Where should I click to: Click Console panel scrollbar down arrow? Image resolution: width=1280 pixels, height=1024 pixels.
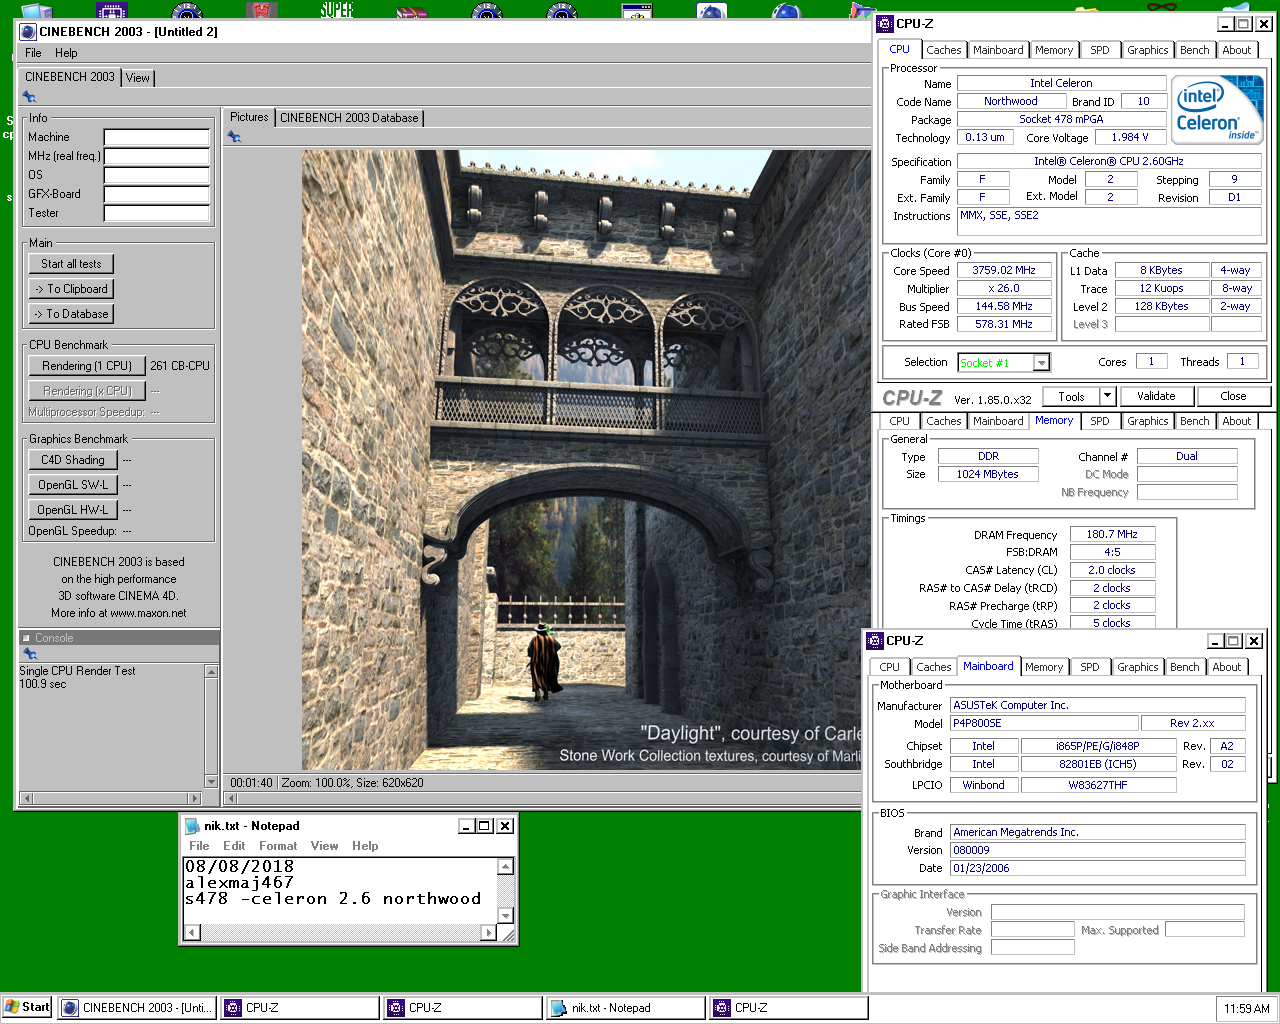(x=211, y=782)
